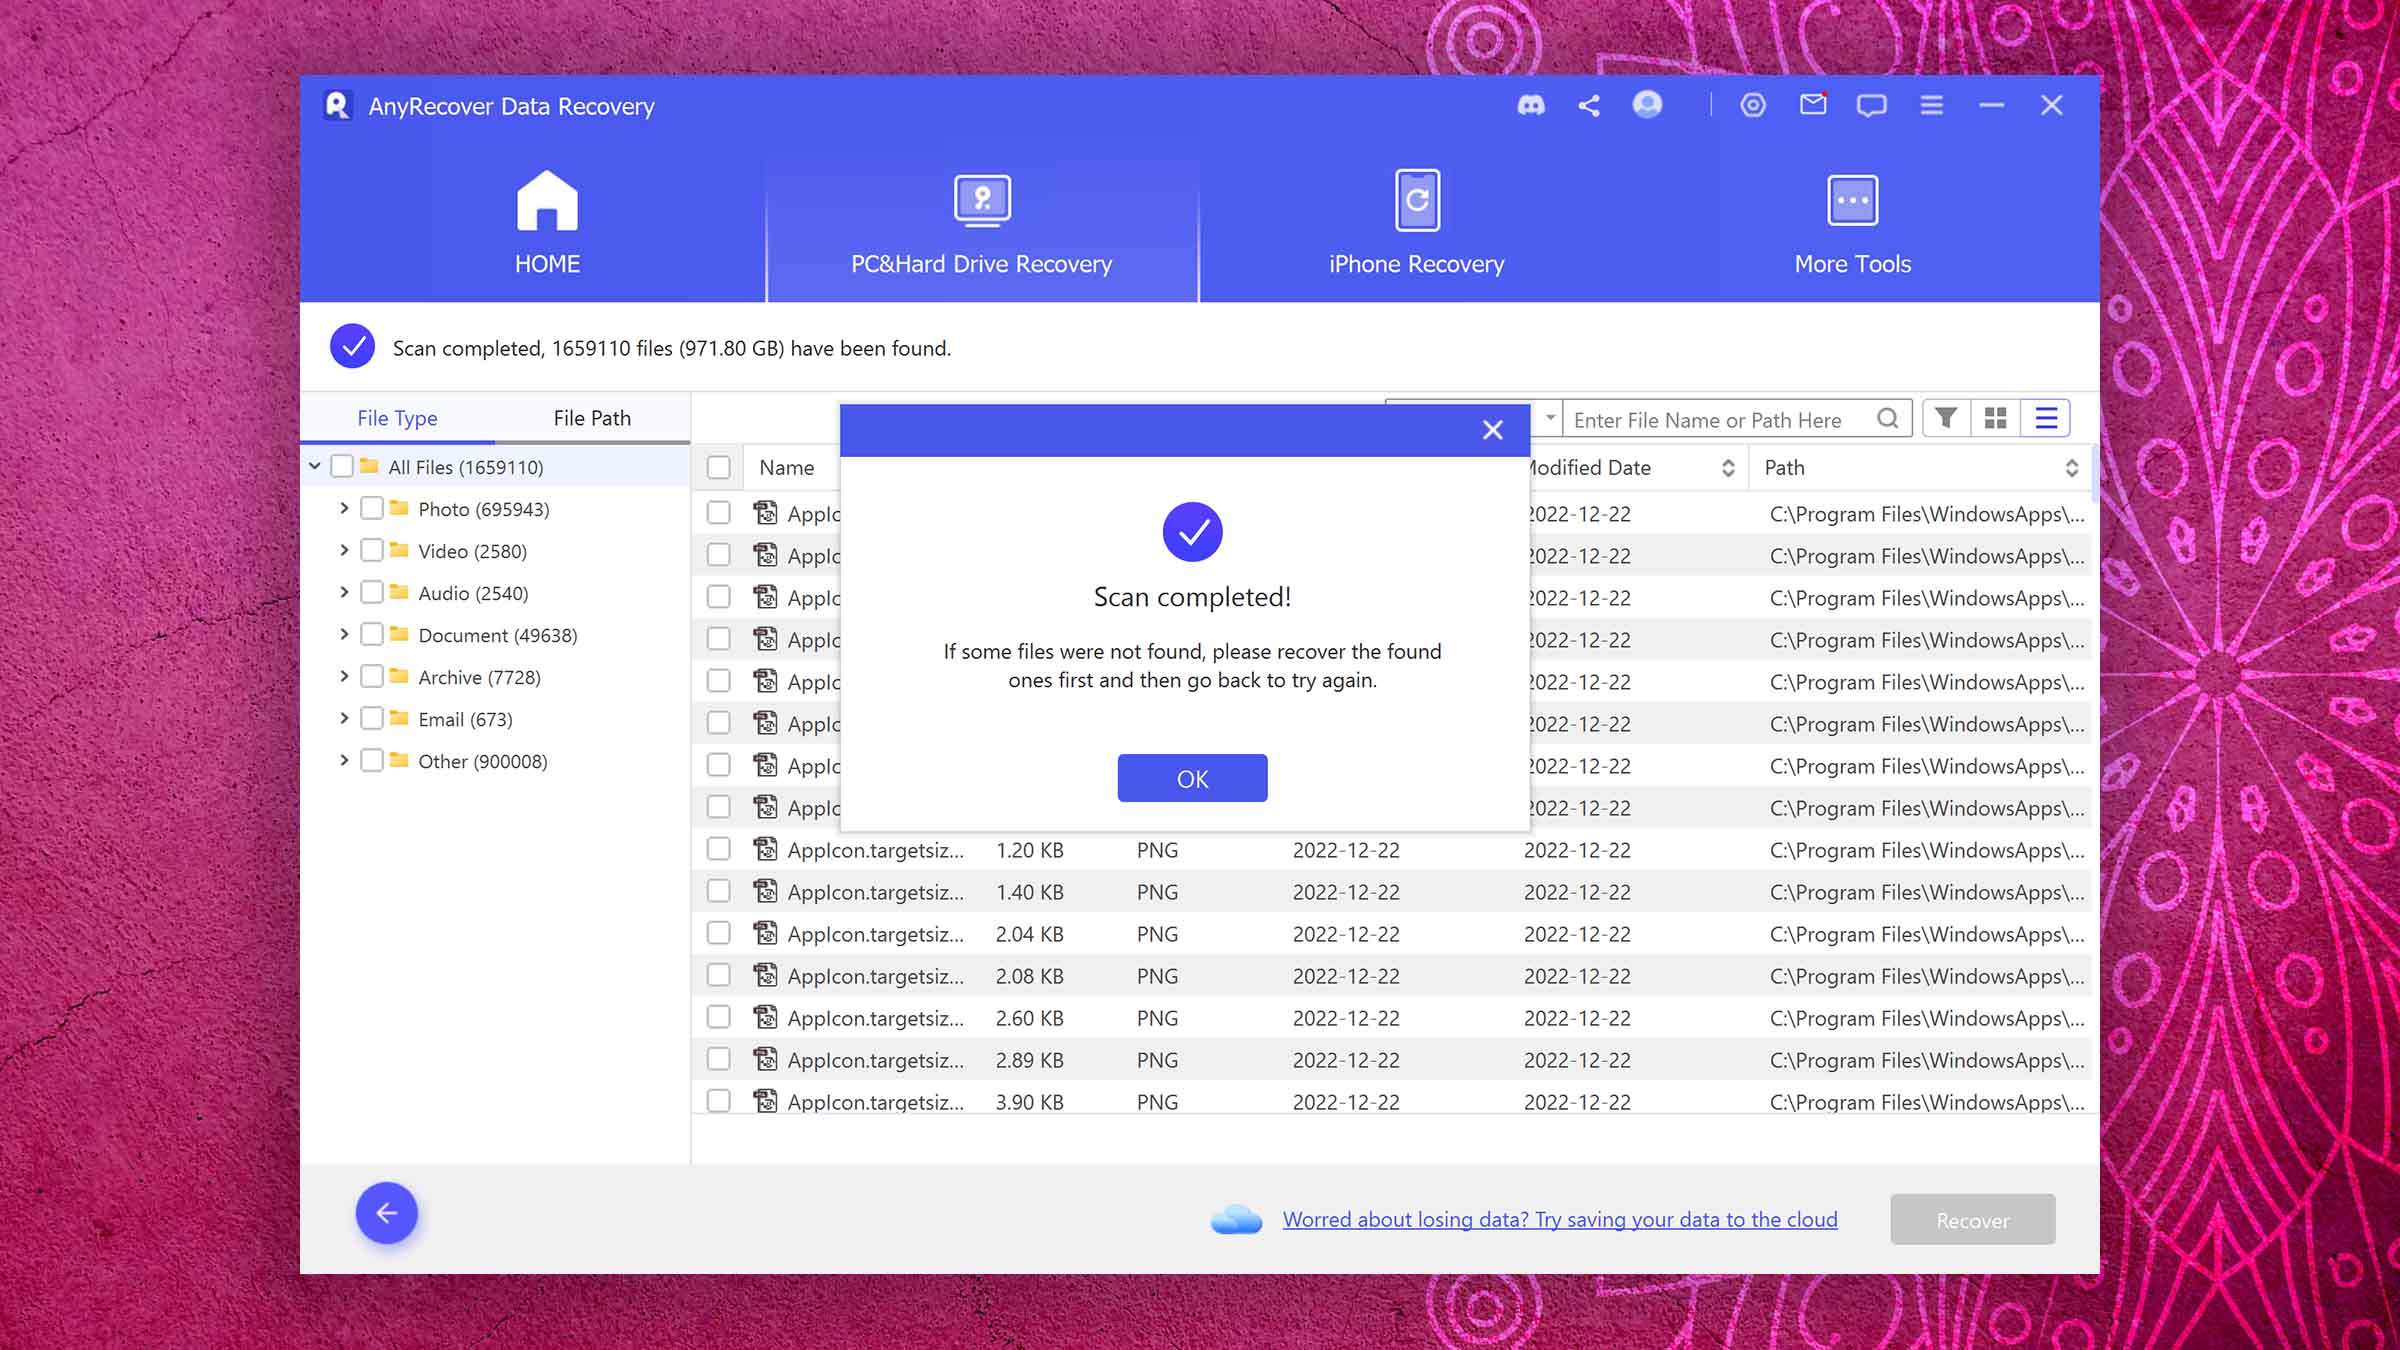Click the 2.60 KB size cell
The height and width of the screenshot is (1350, 2400).
pyautogui.click(x=1029, y=1017)
